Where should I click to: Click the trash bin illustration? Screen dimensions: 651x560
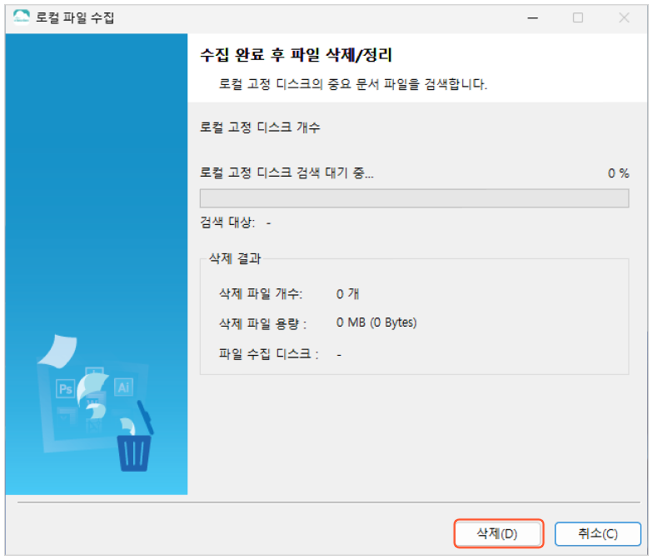pos(135,436)
